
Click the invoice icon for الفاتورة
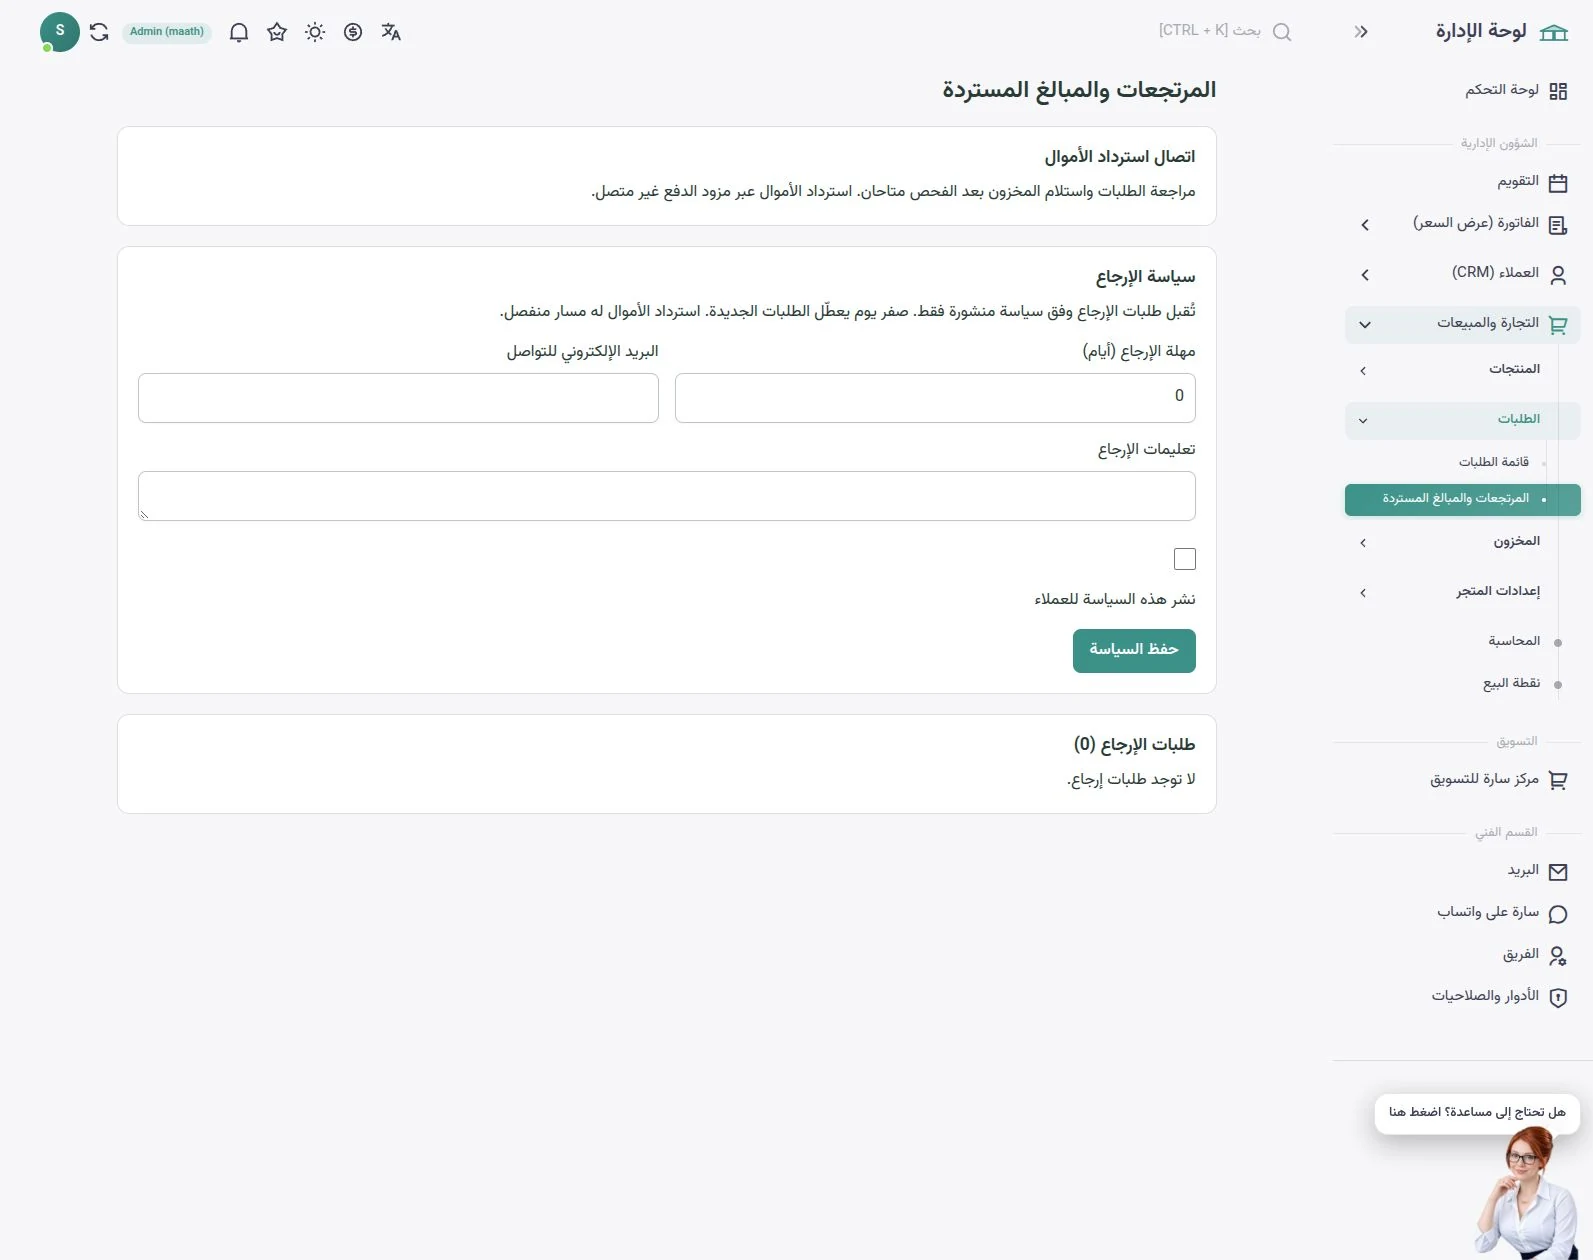(1558, 224)
